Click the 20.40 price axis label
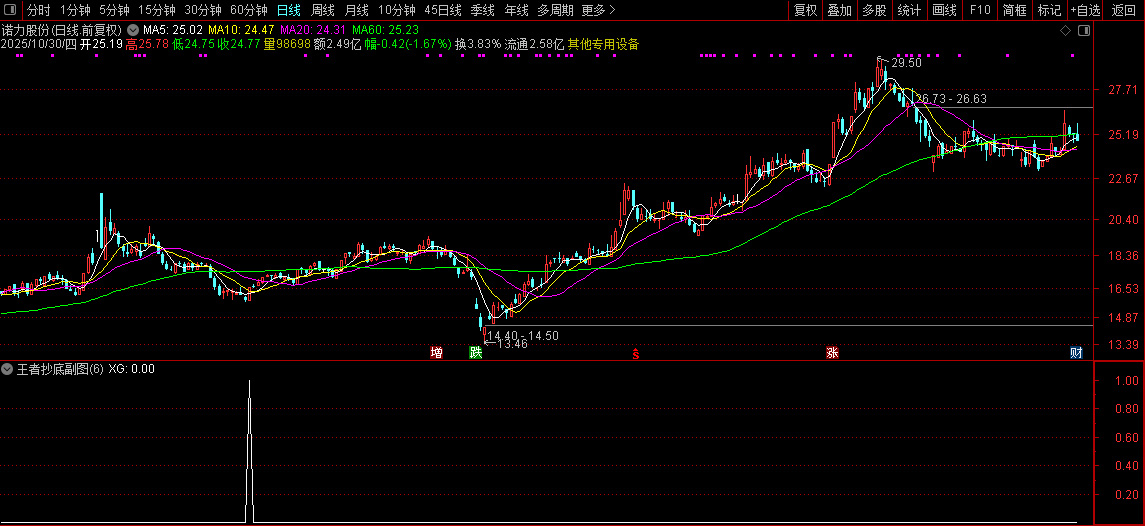This screenshot has width=1145, height=526. tap(1122, 219)
